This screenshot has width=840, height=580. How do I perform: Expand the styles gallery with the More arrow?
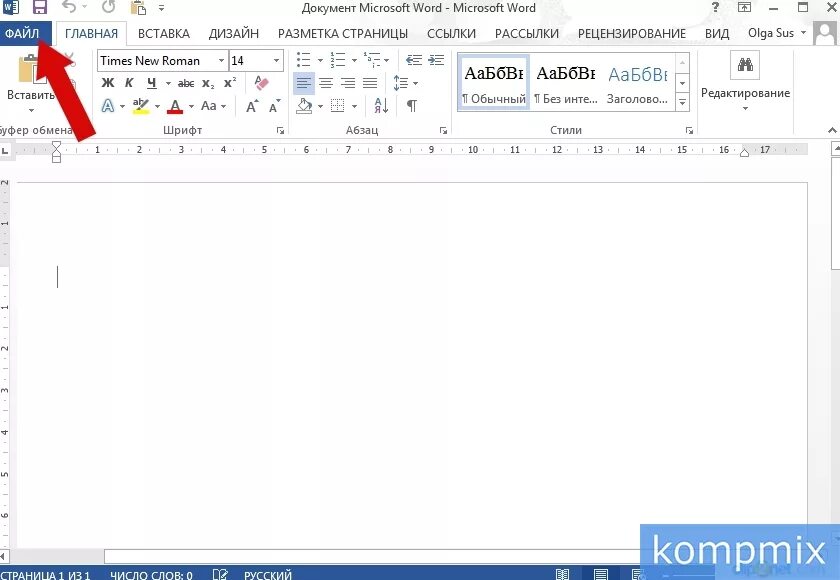click(682, 102)
